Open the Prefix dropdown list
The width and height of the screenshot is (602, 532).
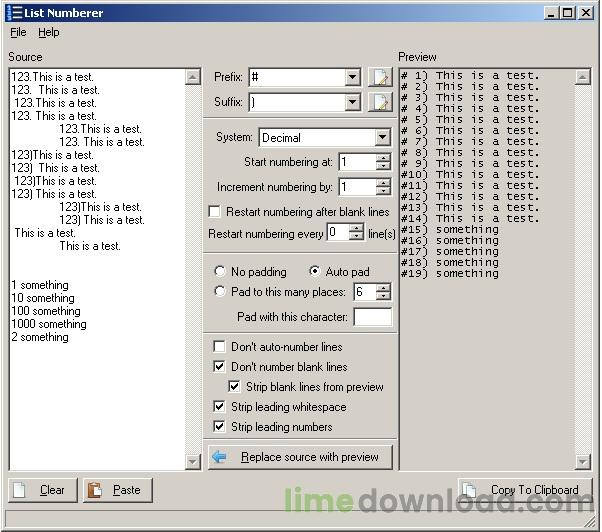tap(352, 77)
